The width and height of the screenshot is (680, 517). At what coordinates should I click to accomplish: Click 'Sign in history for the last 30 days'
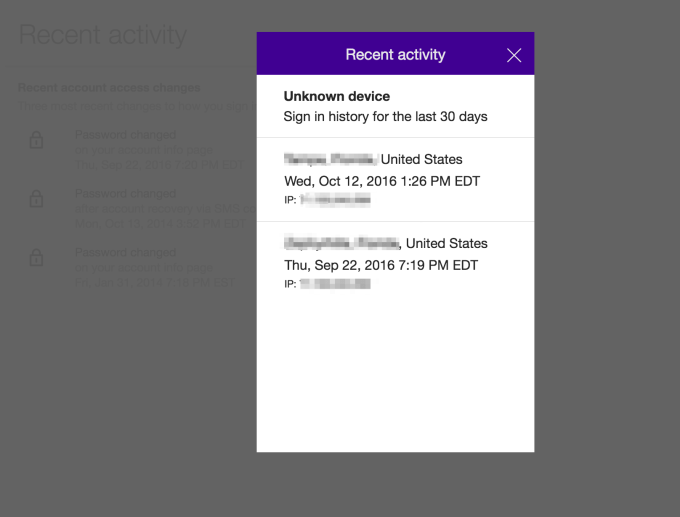[x=386, y=117]
